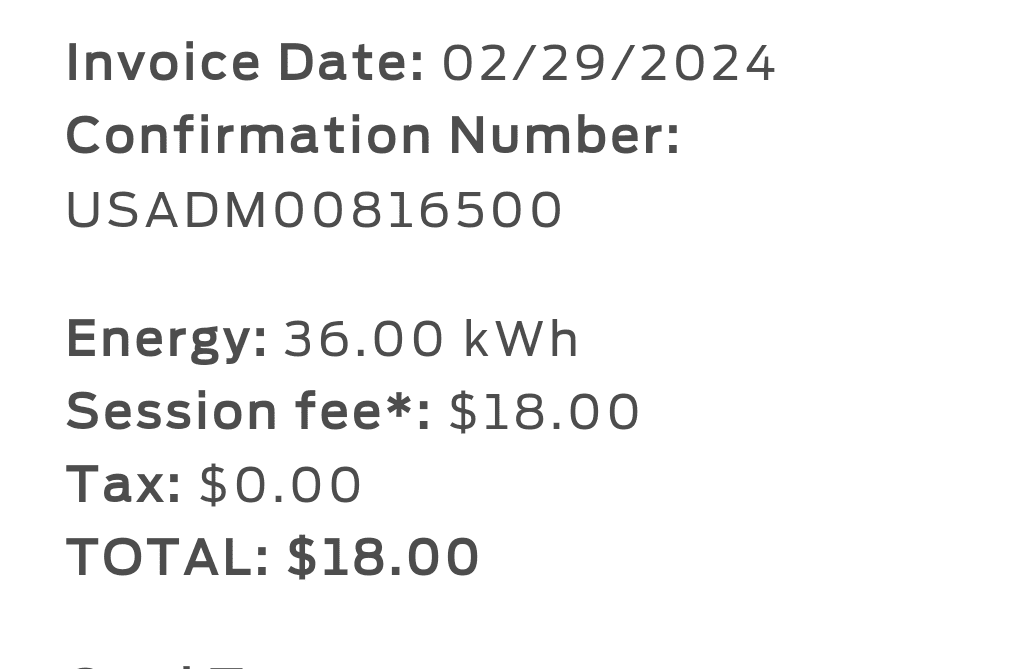1026x669 pixels.
Task: Click the confirmation code USADM00816500
Action: click(x=315, y=211)
